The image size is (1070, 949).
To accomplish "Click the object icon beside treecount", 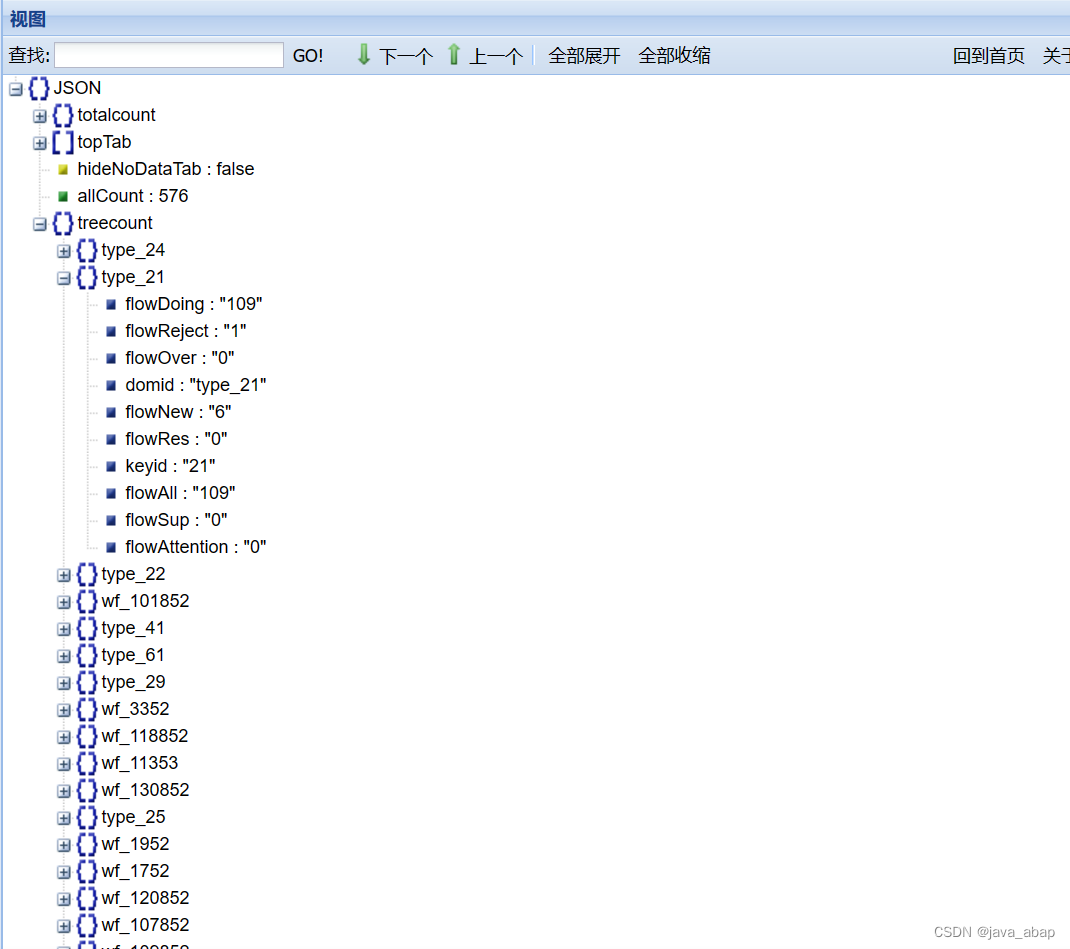I will click(62, 223).
